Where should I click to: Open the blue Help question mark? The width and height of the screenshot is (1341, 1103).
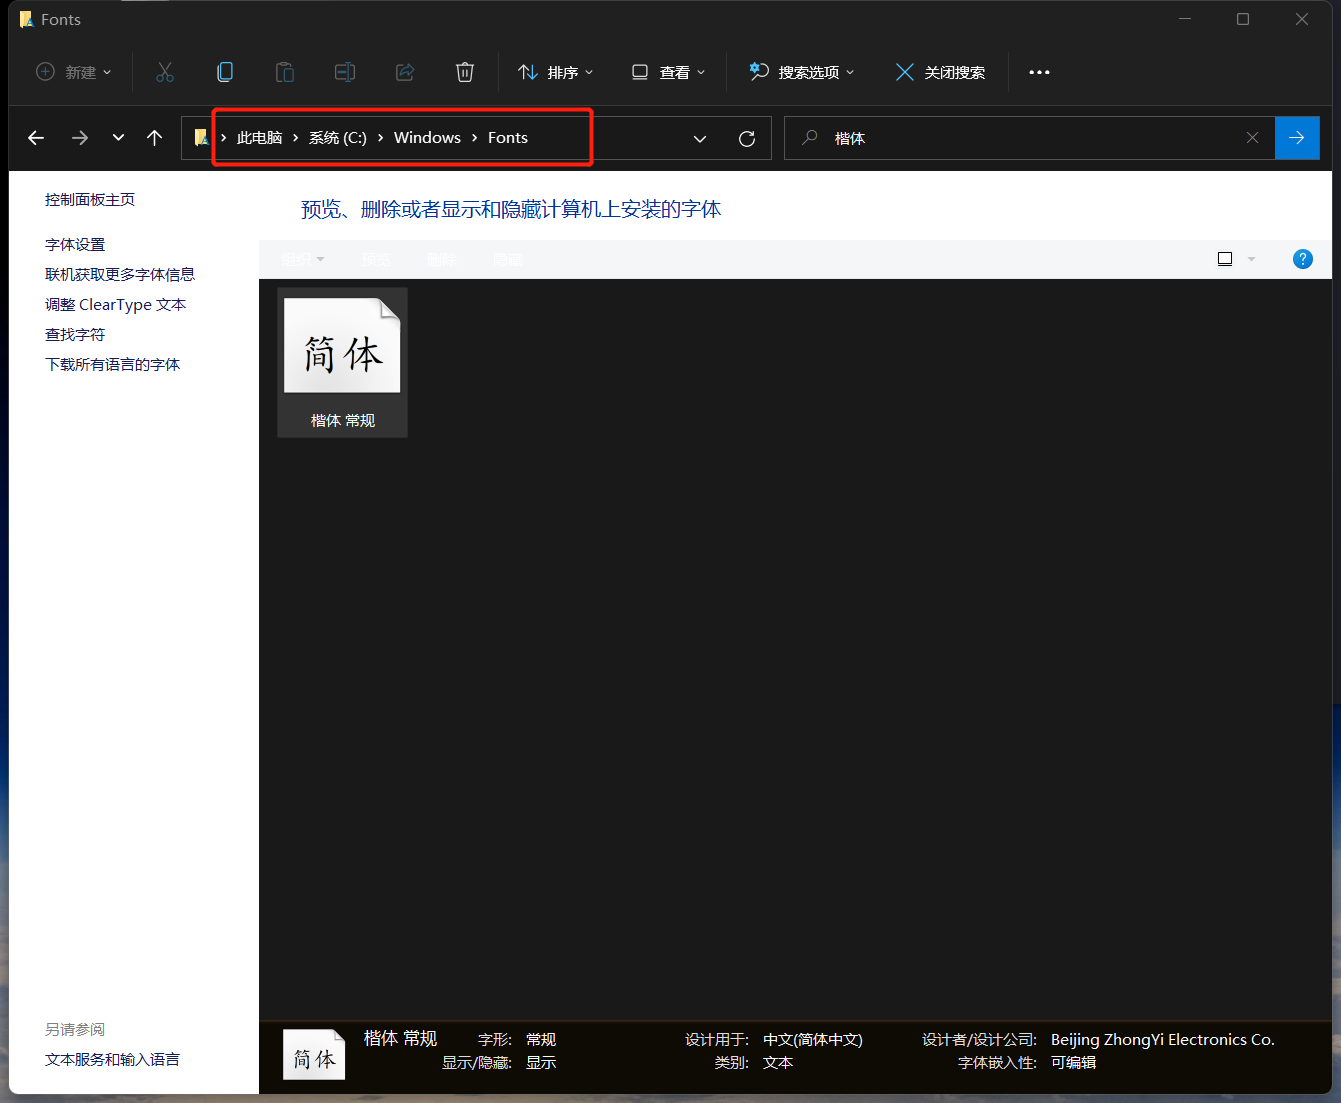click(x=1303, y=259)
